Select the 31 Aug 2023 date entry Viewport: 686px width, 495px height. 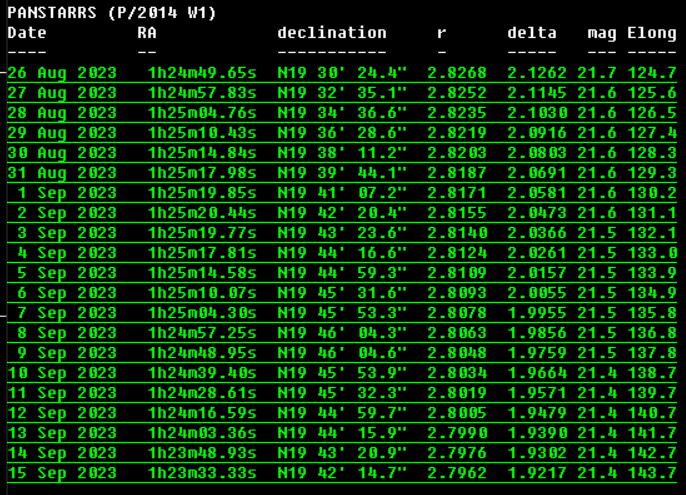click(62, 173)
